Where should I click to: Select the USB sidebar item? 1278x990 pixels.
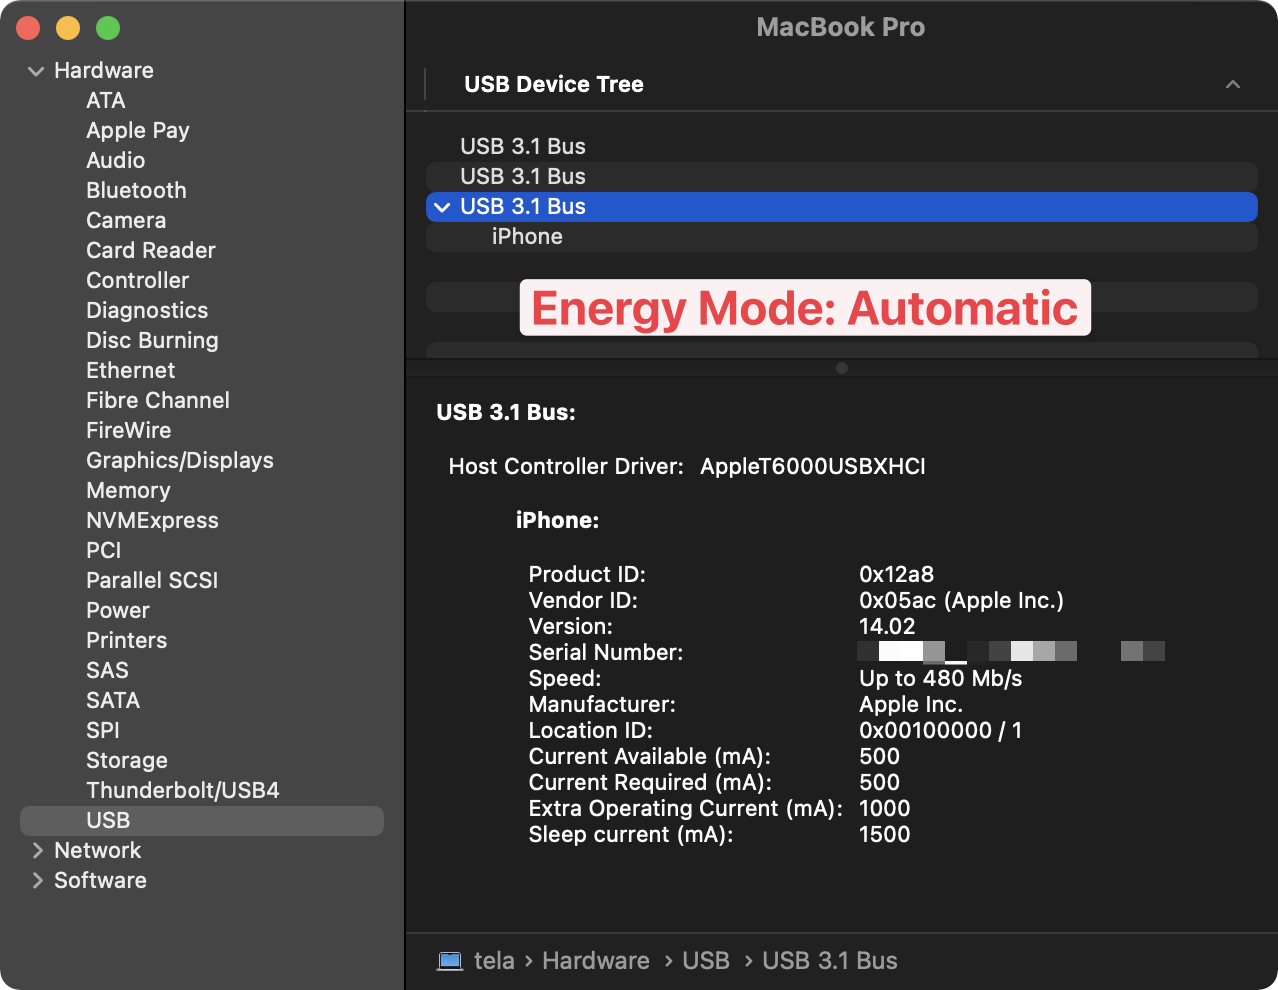[x=202, y=821]
